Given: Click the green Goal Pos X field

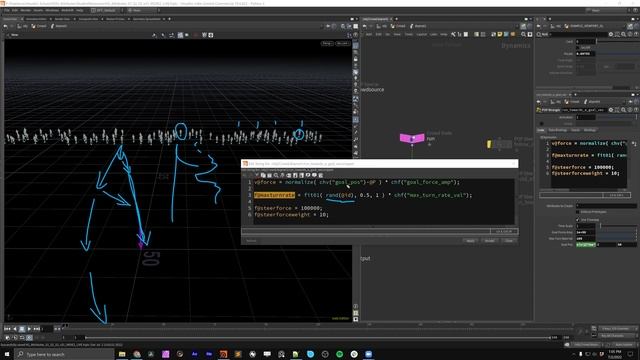Looking at the screenshot, I should pos(586,244).
